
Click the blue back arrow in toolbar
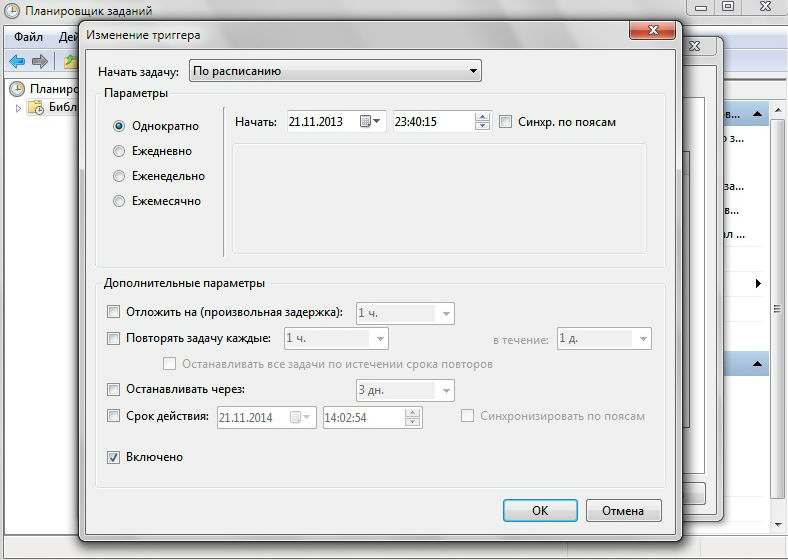point(17,62)
